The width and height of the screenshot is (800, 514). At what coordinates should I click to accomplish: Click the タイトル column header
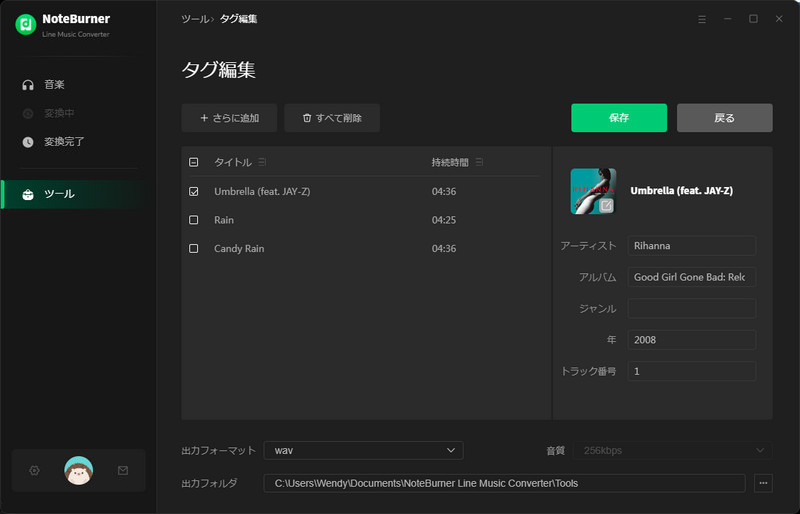pyautogui.click(x=233, y=162)
